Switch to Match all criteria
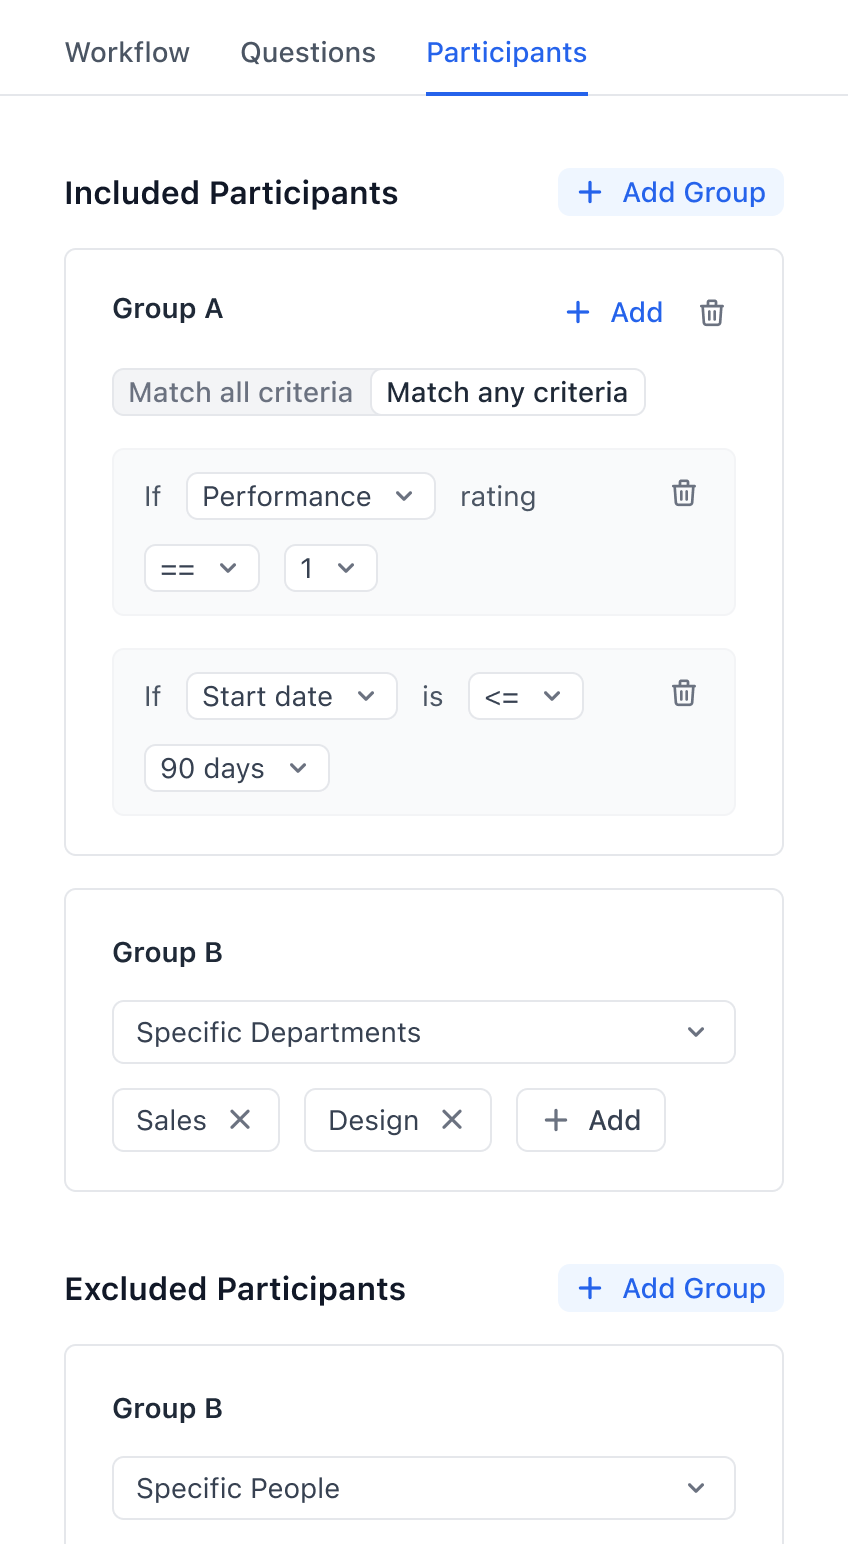 pyautogui.click(x=240, y=392)
